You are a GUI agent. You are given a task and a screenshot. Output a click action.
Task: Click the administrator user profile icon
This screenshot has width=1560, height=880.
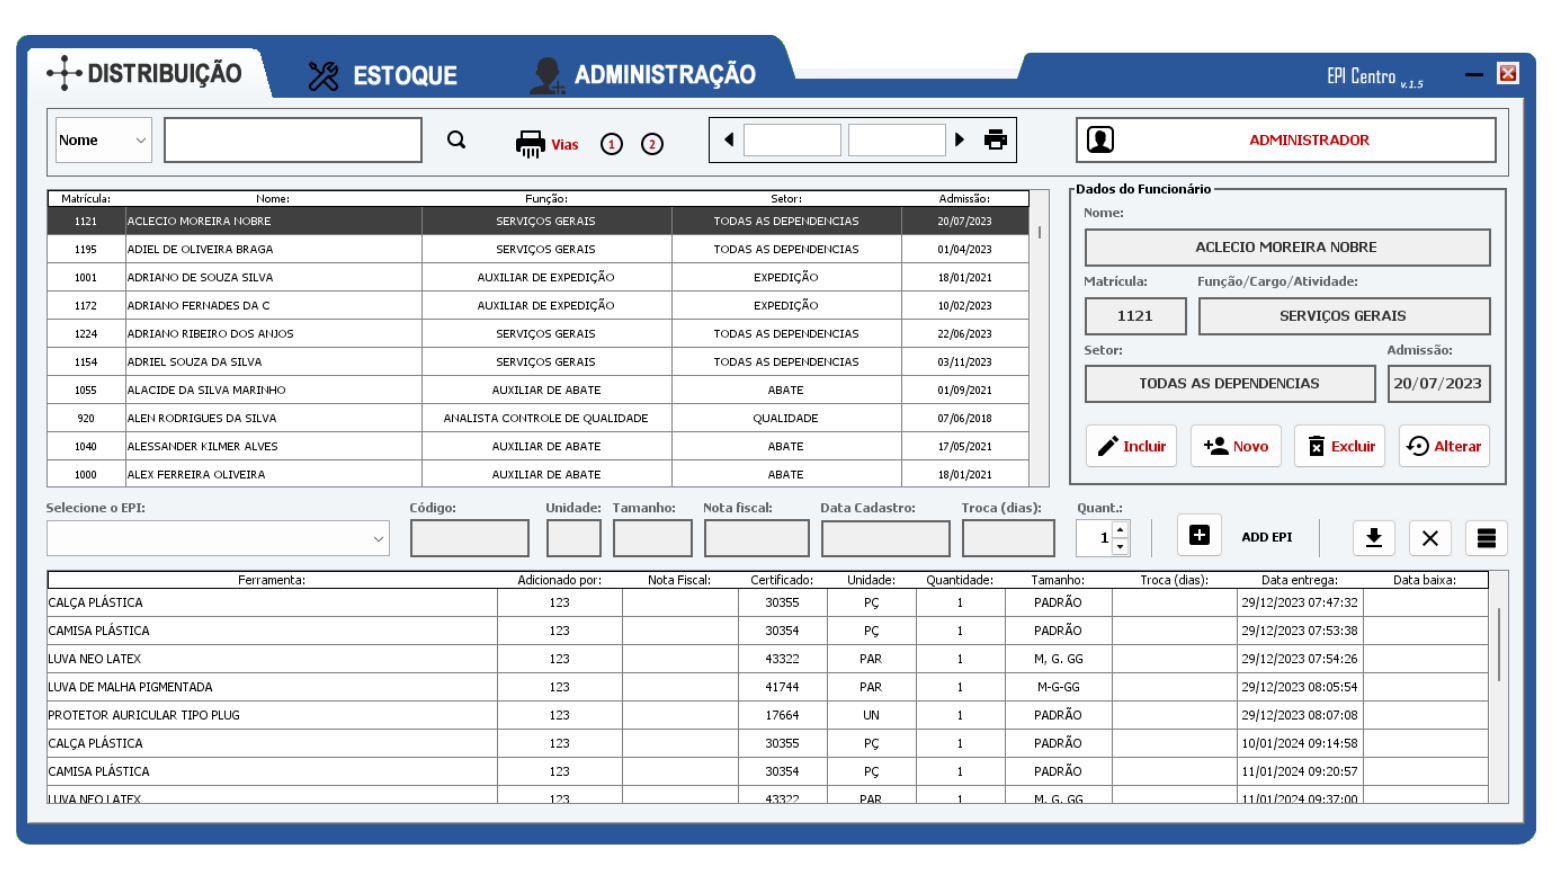coord(1100,140)
